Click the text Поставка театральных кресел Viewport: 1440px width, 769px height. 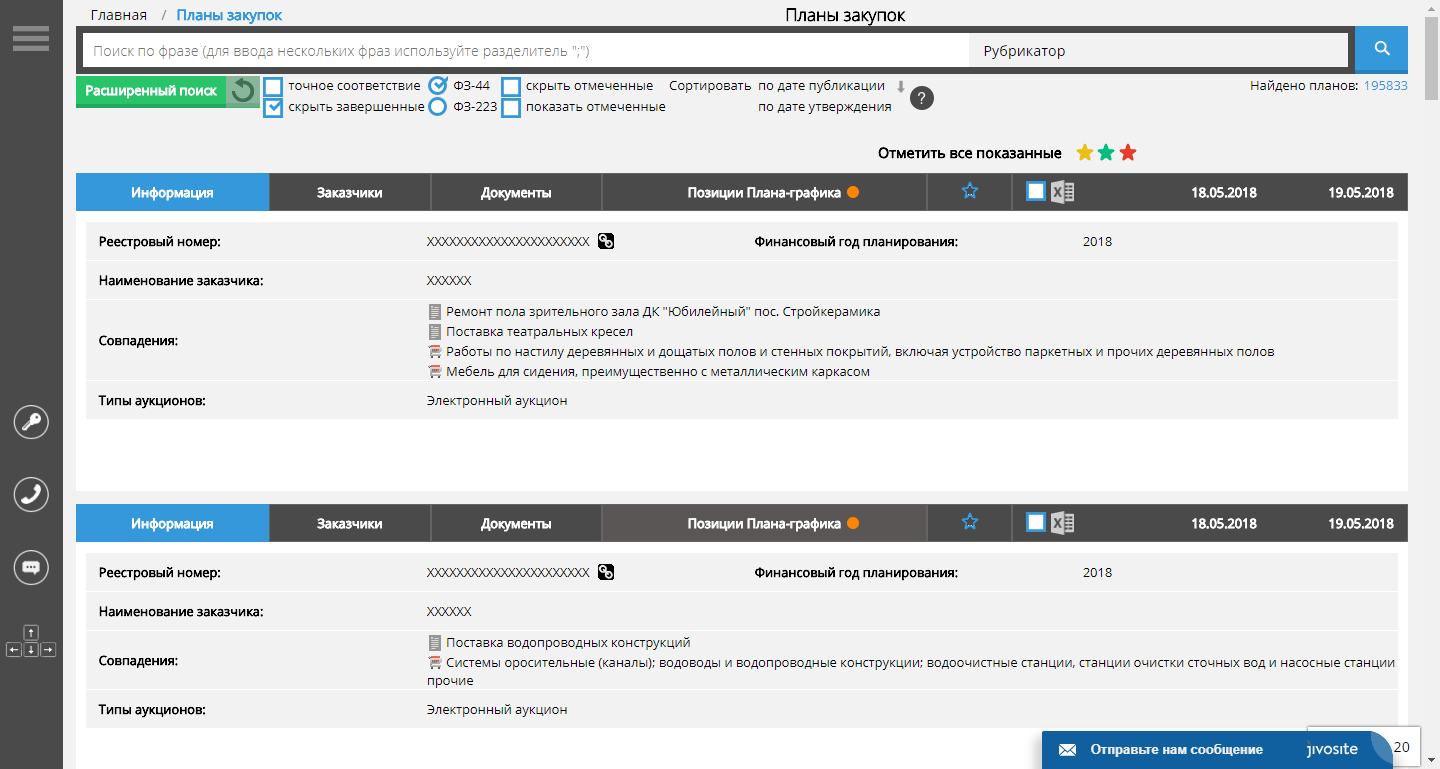540,332
